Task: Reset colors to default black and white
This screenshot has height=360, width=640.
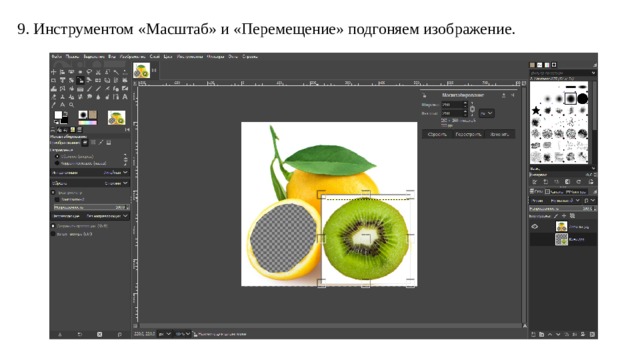Action: [x=56, y=122]
